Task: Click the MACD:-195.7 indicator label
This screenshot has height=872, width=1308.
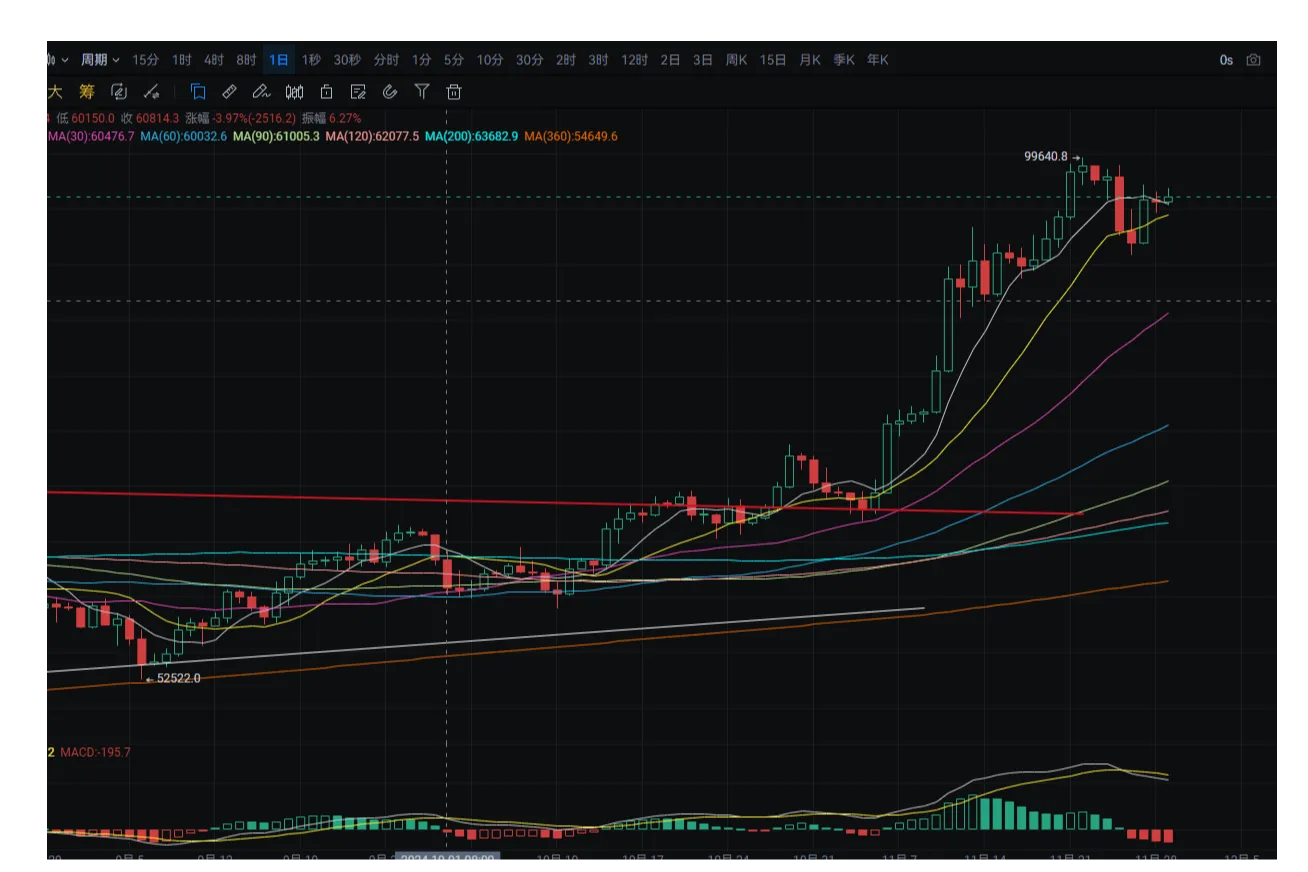Action: click(96, 752)
